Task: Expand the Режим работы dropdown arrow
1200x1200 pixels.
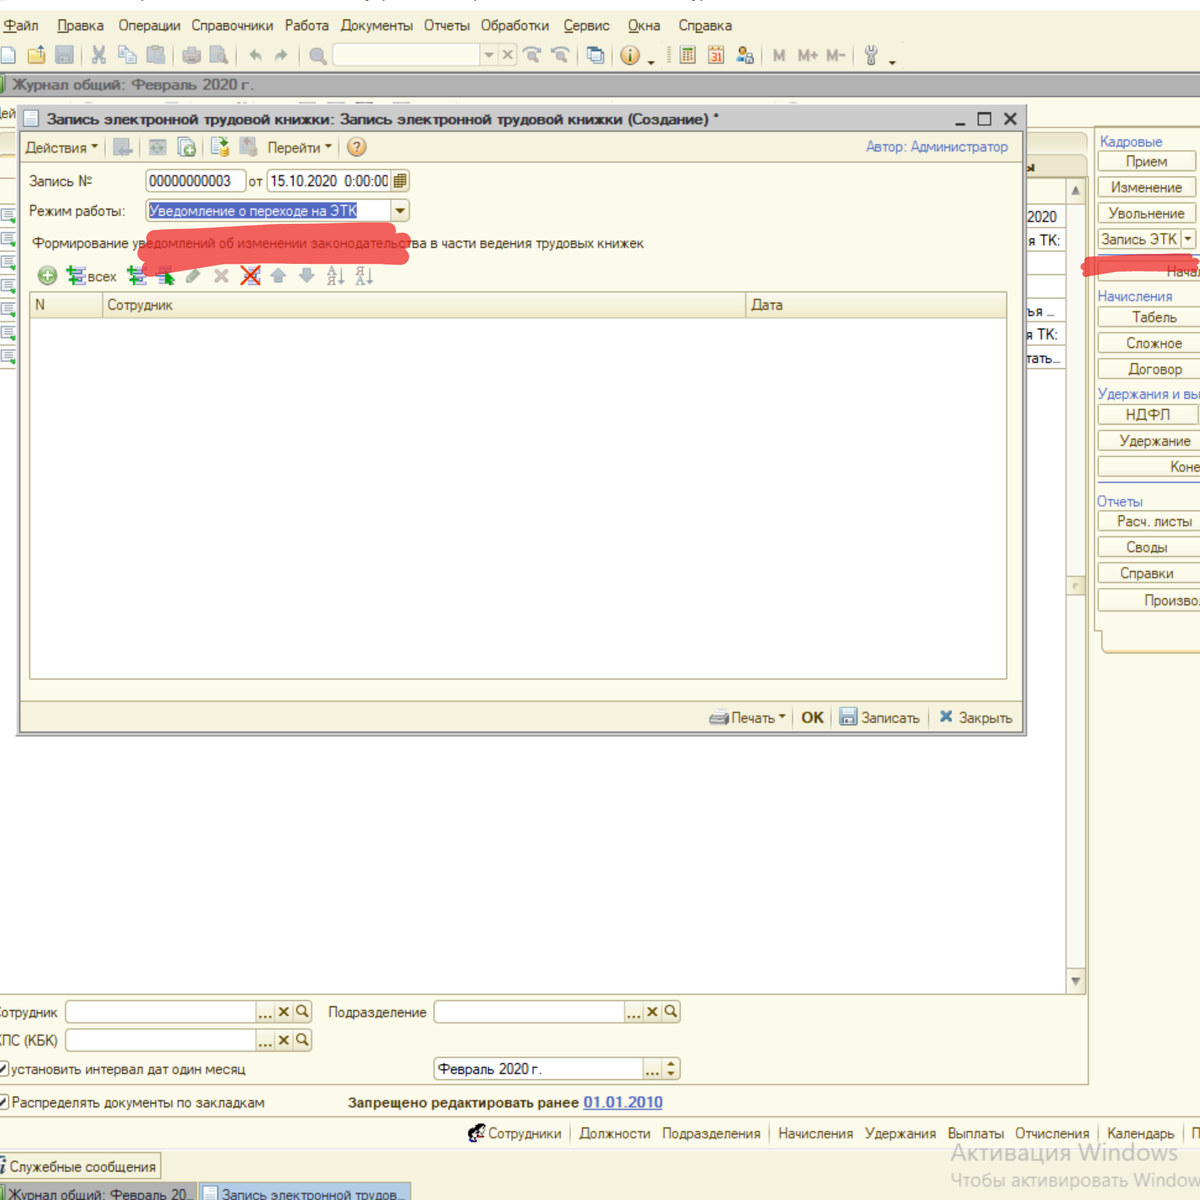Action: 400,211
